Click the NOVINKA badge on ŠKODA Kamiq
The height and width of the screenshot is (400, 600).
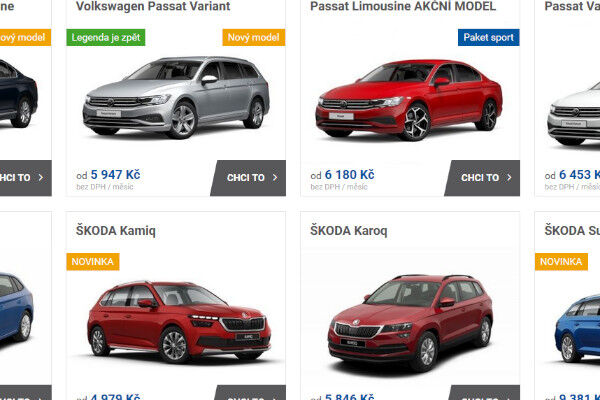[x=93, y=262]
